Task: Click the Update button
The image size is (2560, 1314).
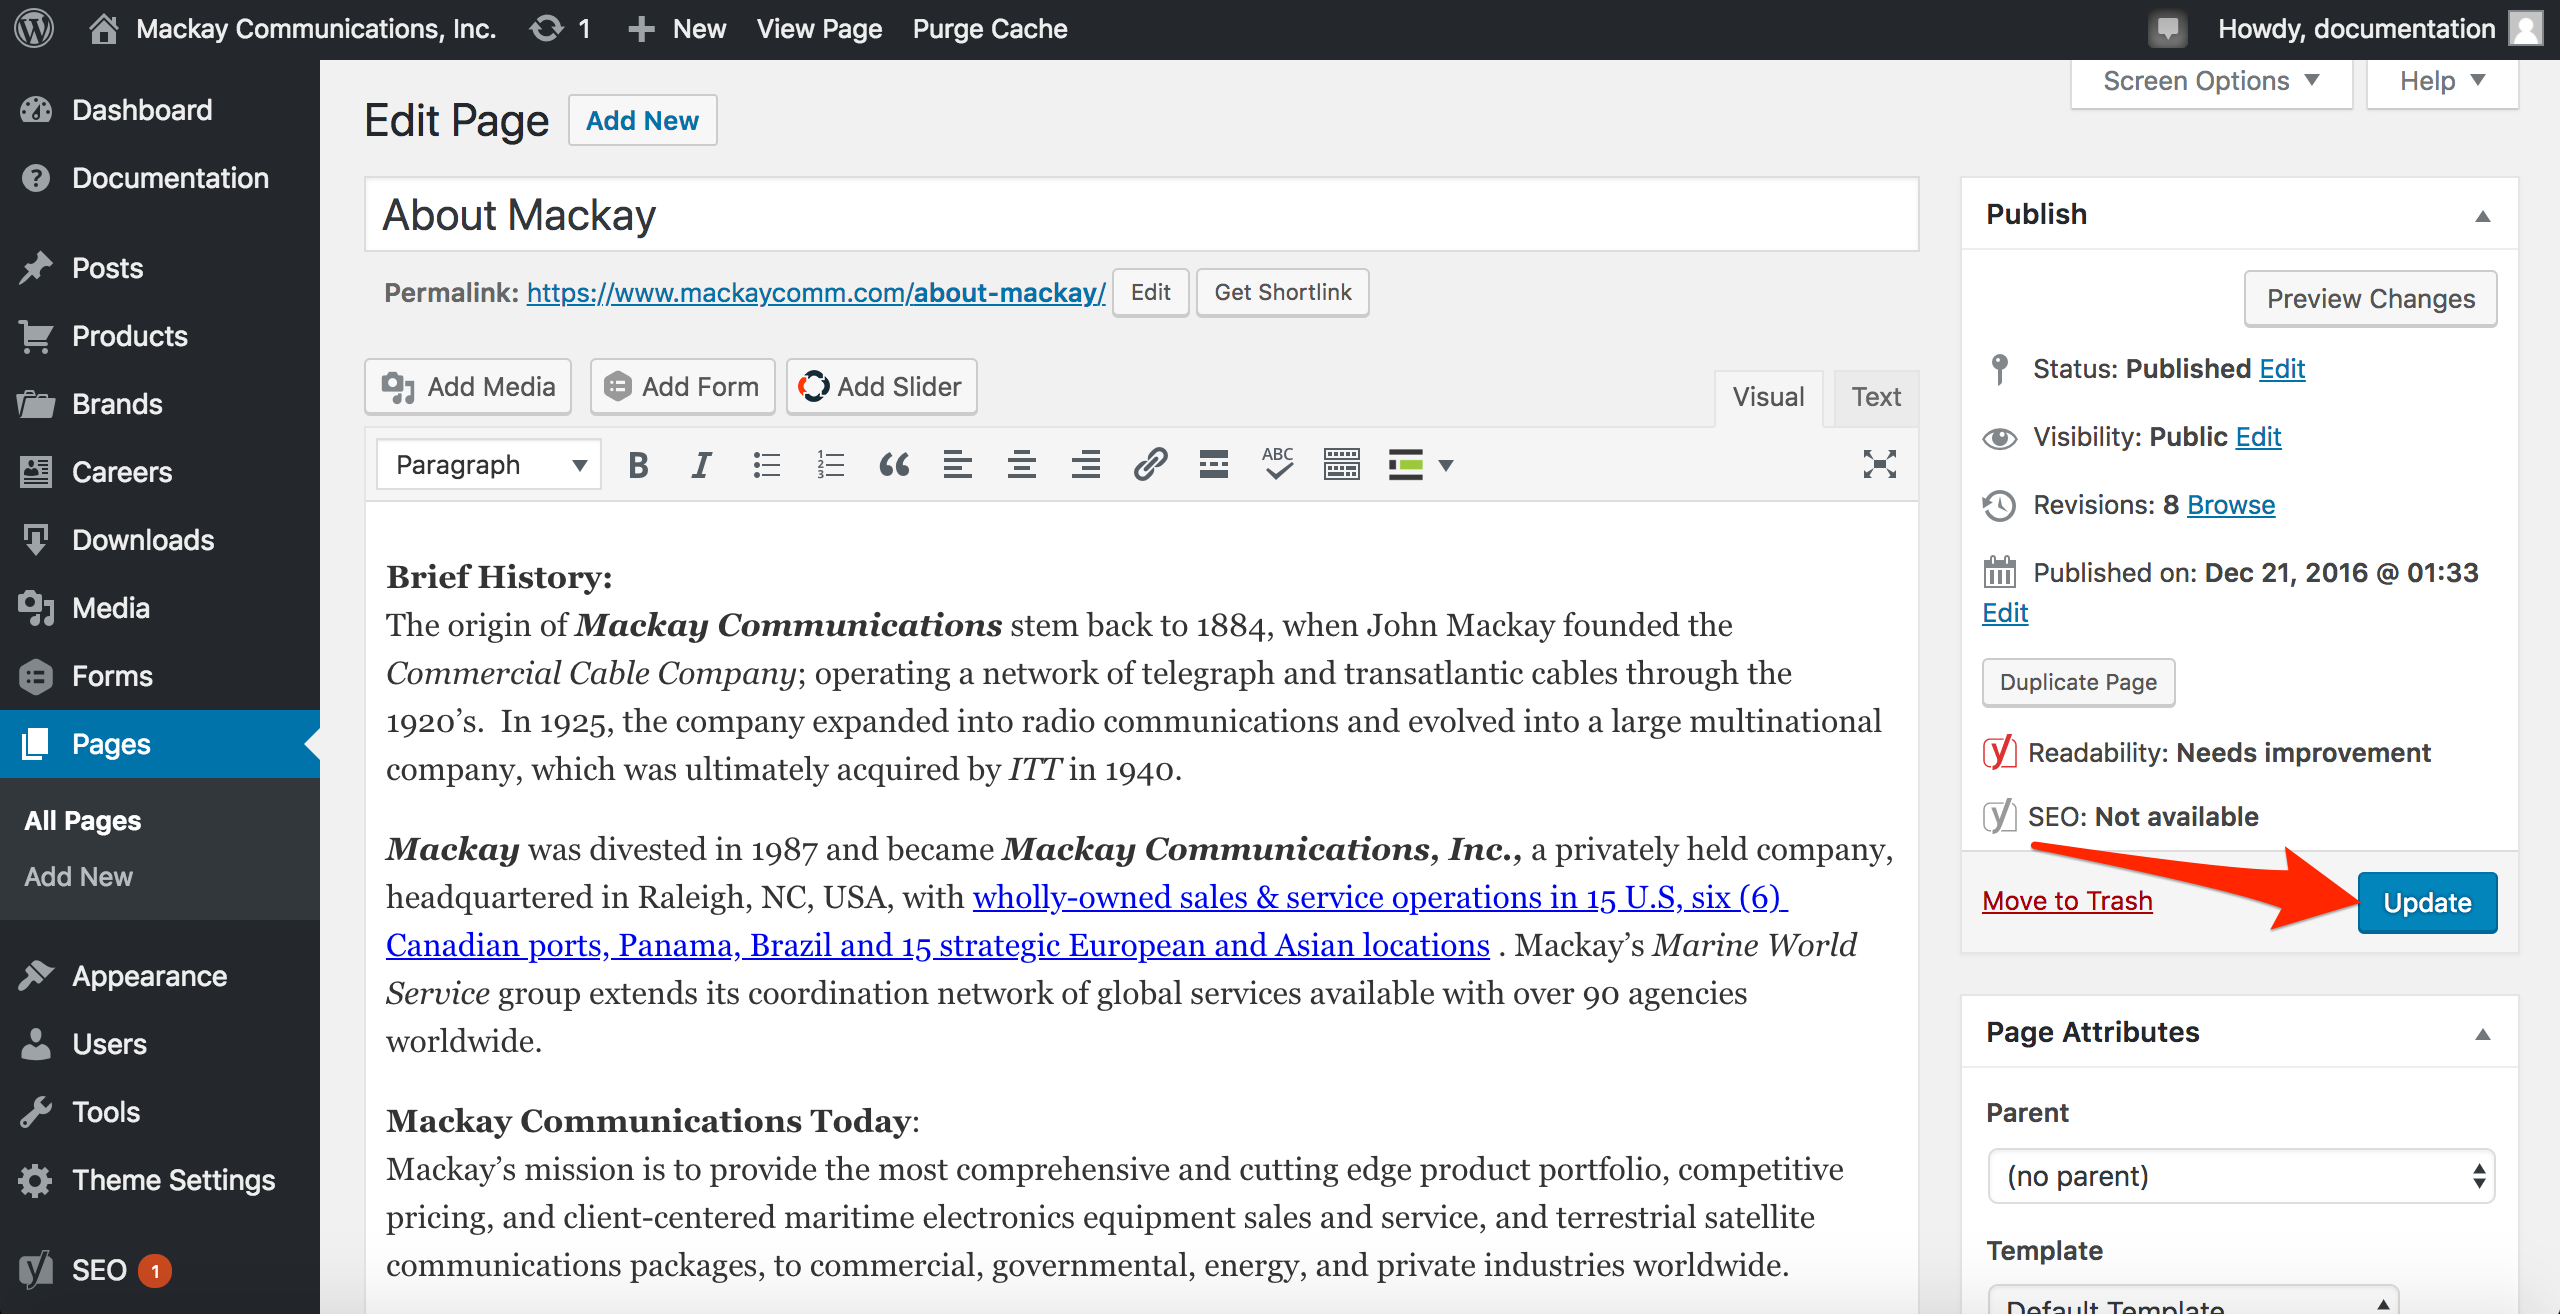Action: (2427, 903)
